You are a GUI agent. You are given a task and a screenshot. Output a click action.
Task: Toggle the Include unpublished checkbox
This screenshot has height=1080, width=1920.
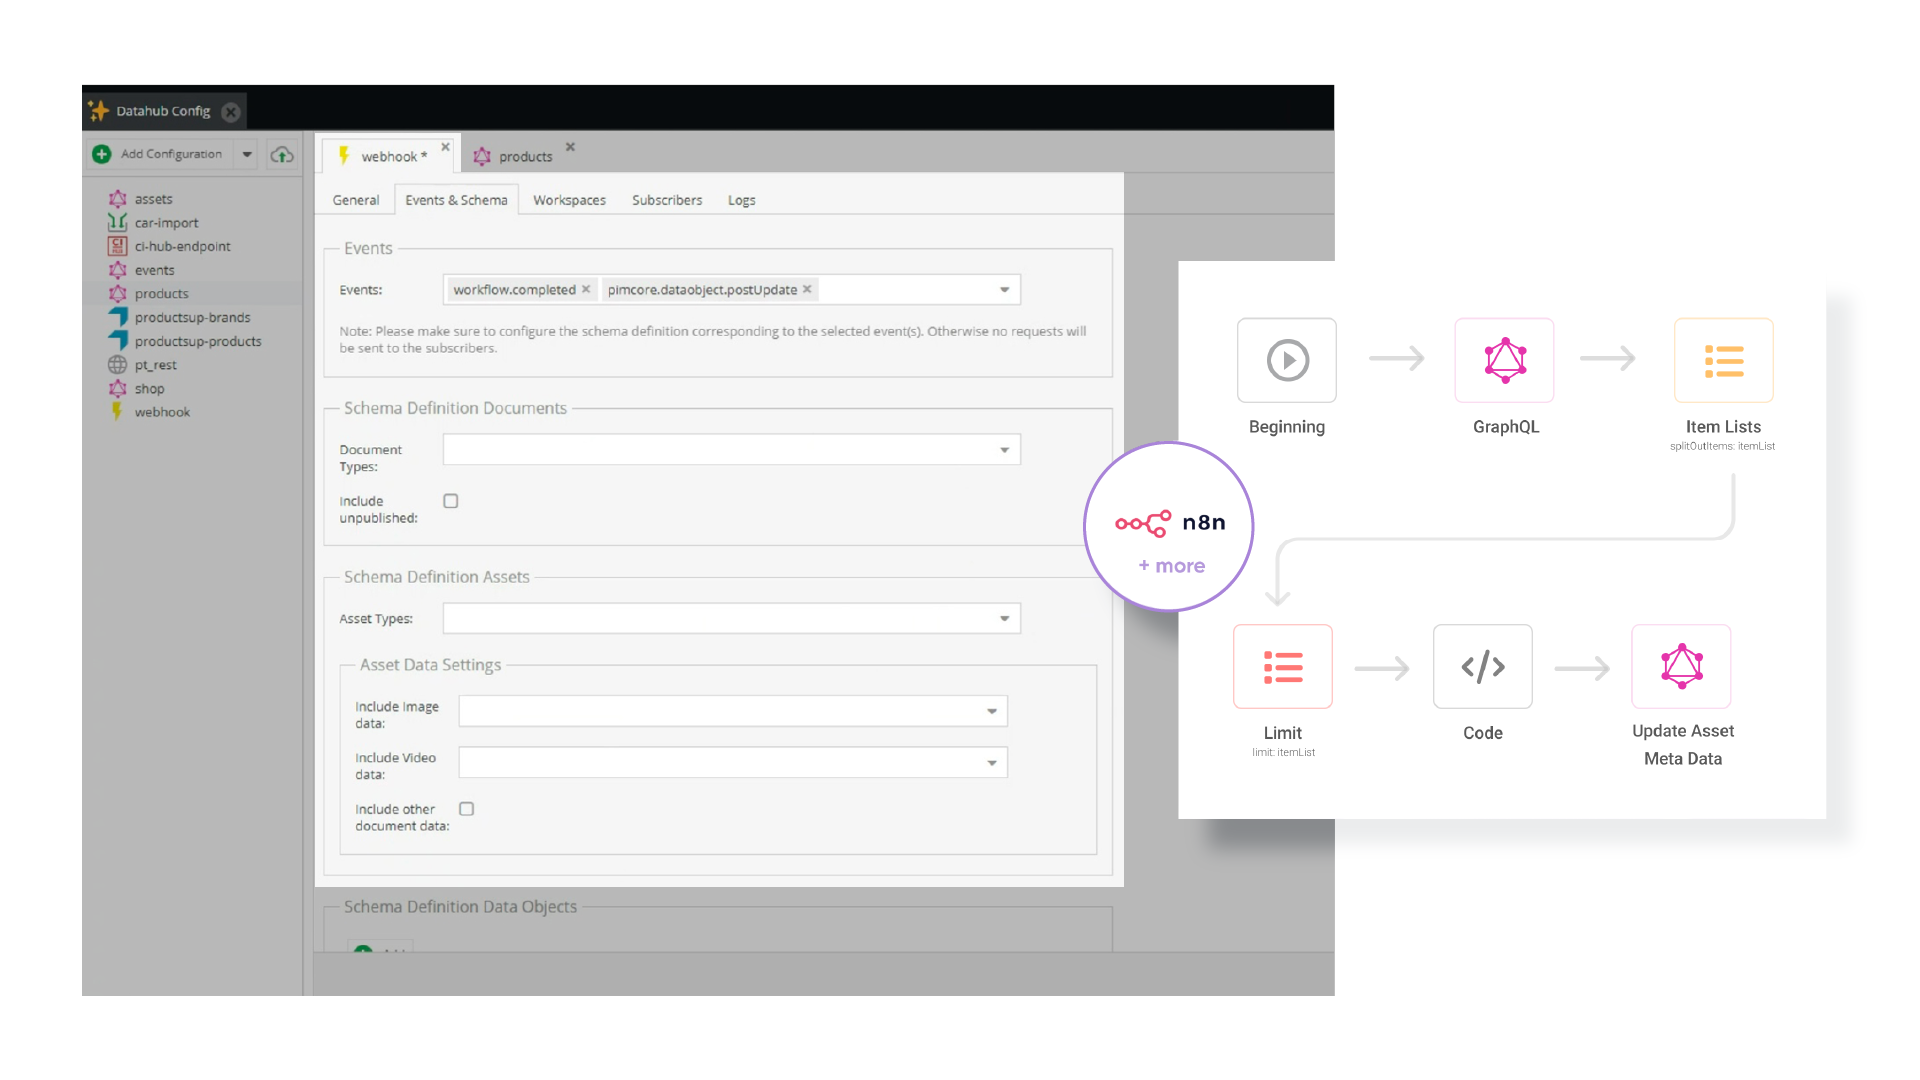pyautogui.click(x=451, y=501)
